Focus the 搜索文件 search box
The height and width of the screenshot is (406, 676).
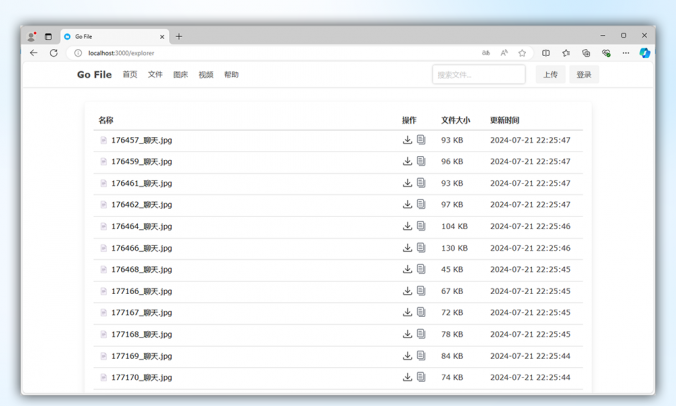click(479, 75)
